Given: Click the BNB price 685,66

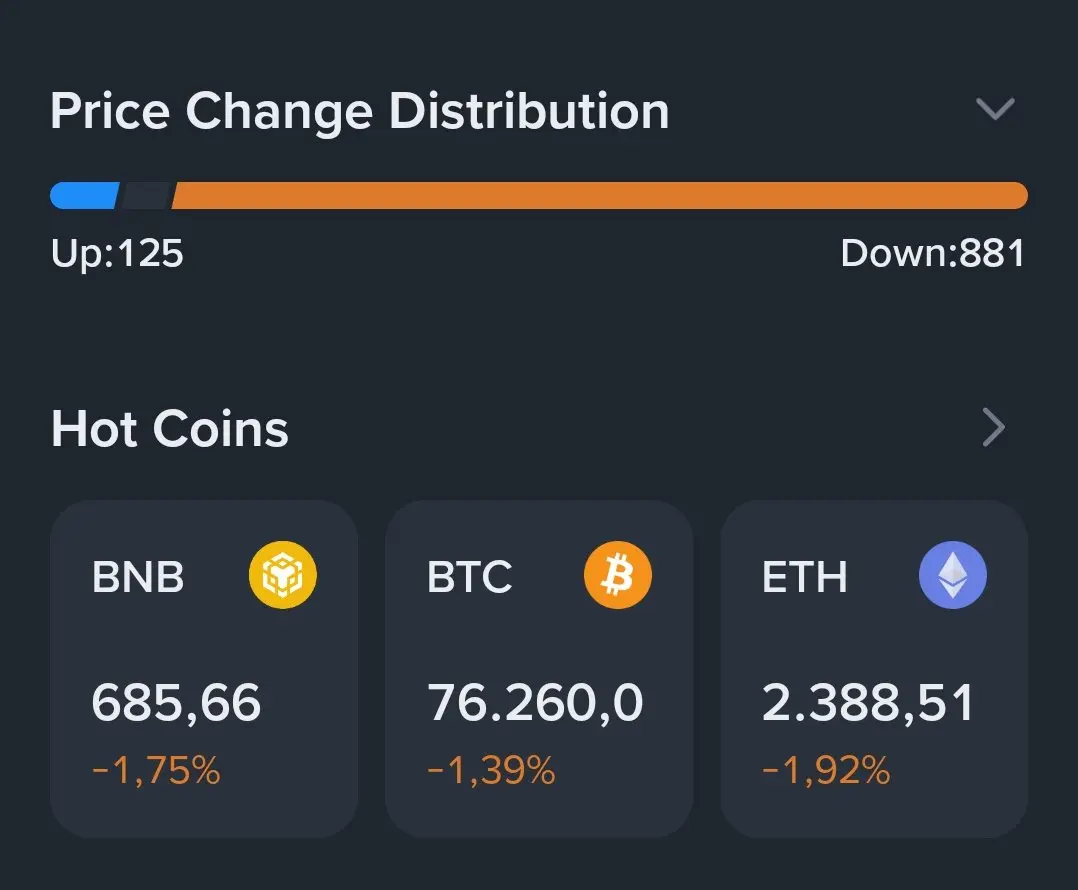Looking at the screenshot, I should [176, 702].
